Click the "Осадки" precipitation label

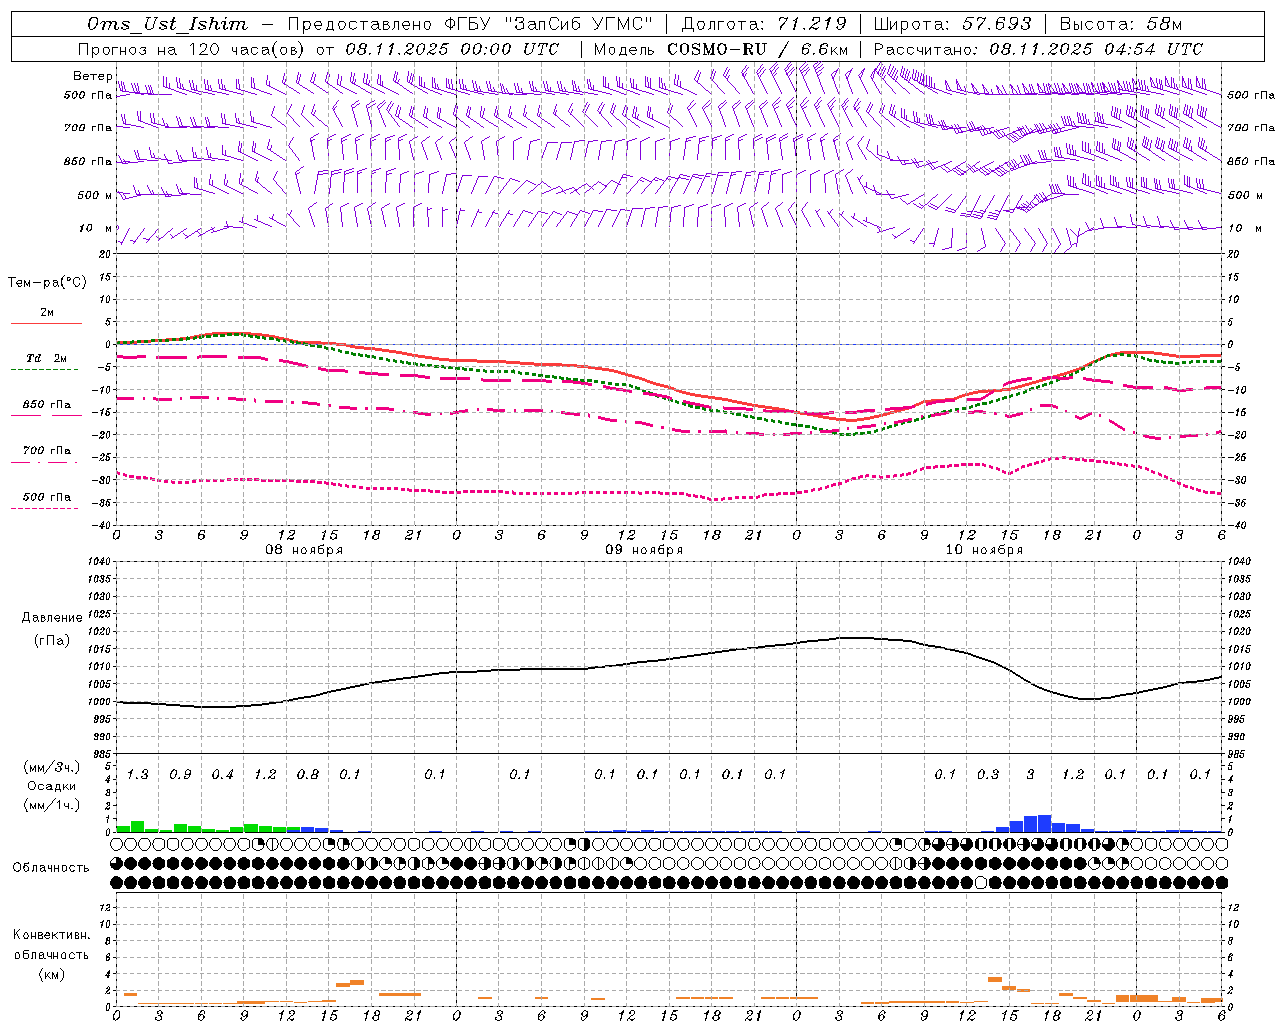52,786
